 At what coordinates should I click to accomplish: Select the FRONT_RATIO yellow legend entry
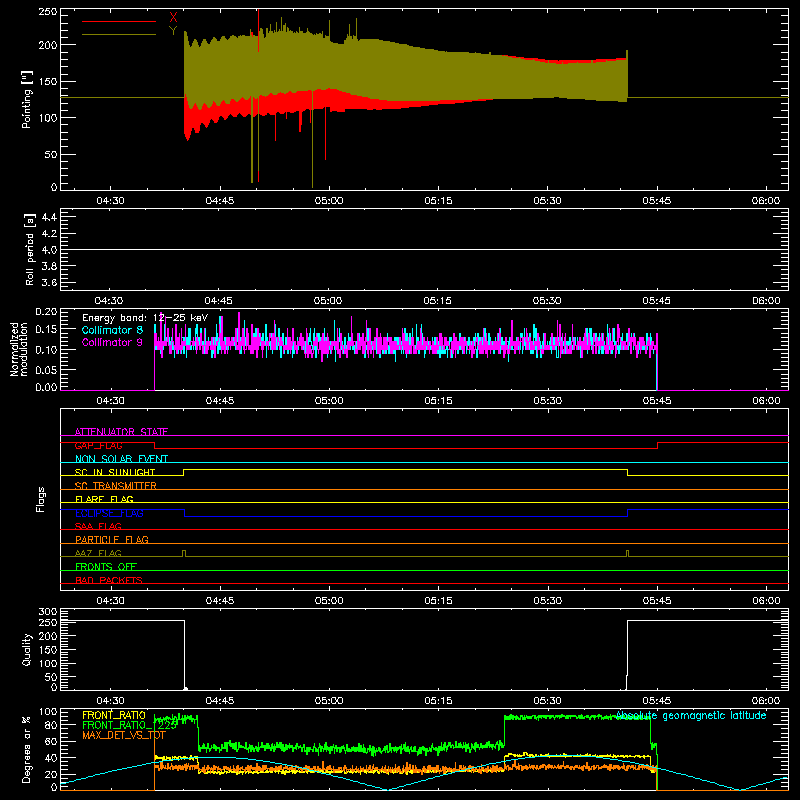click(x=114, y=715)
